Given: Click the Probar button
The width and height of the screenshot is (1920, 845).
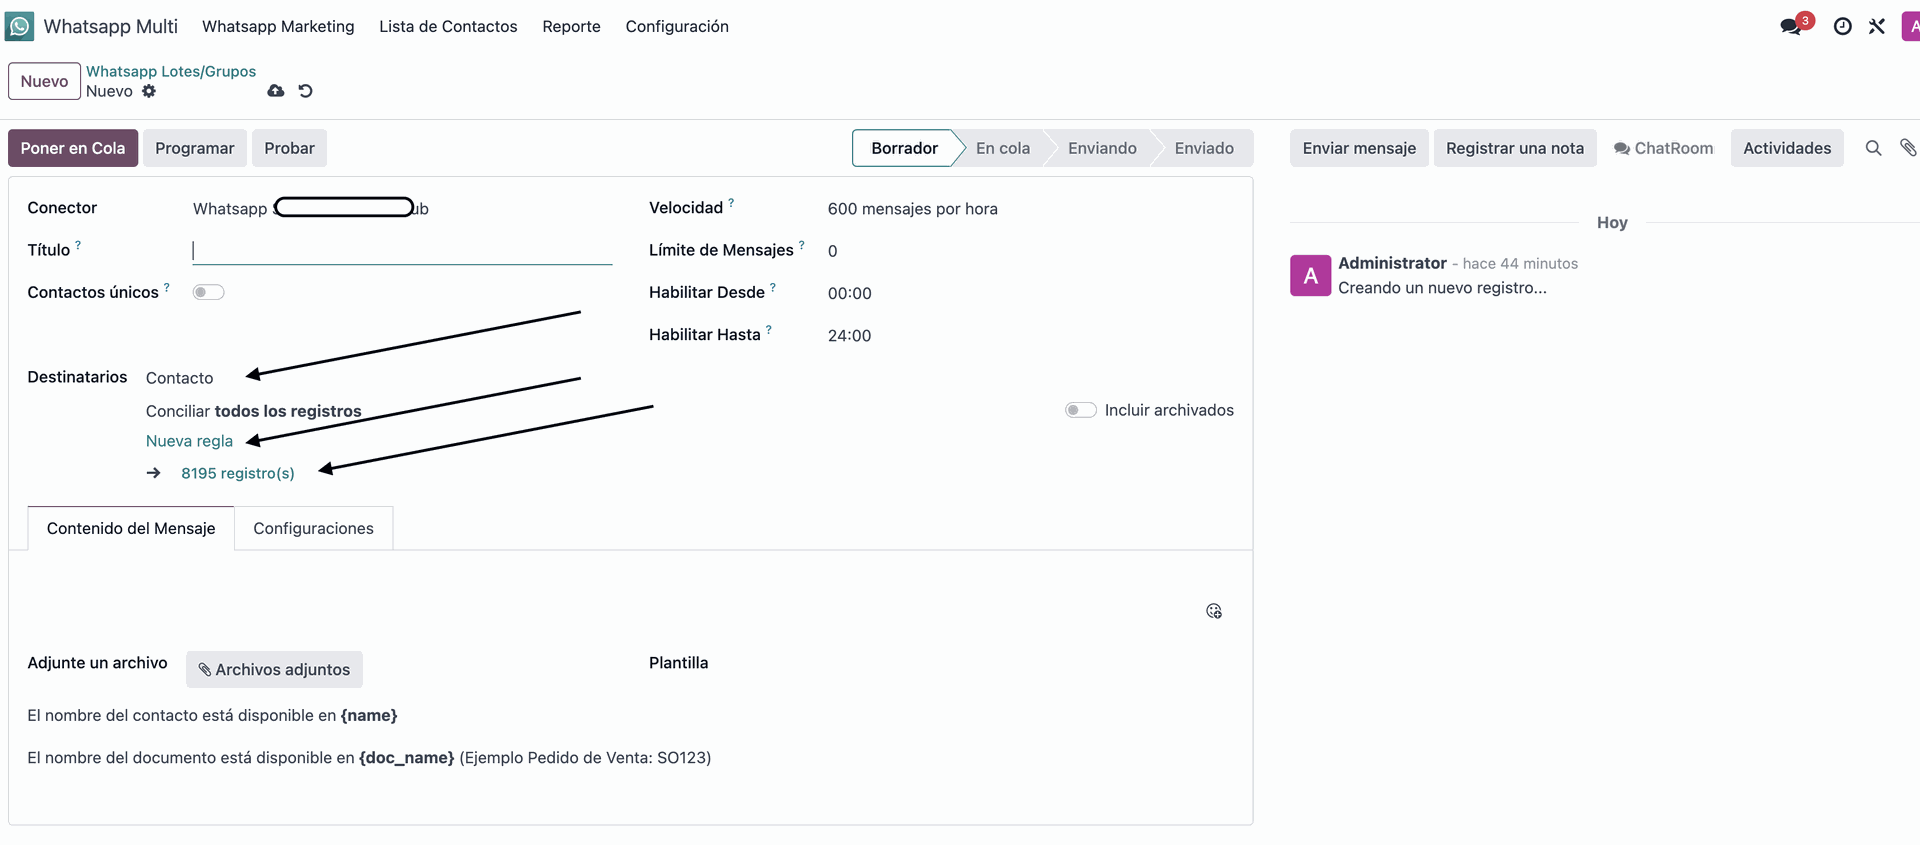Looking at the screenshot, I should [x=289, y=148].
